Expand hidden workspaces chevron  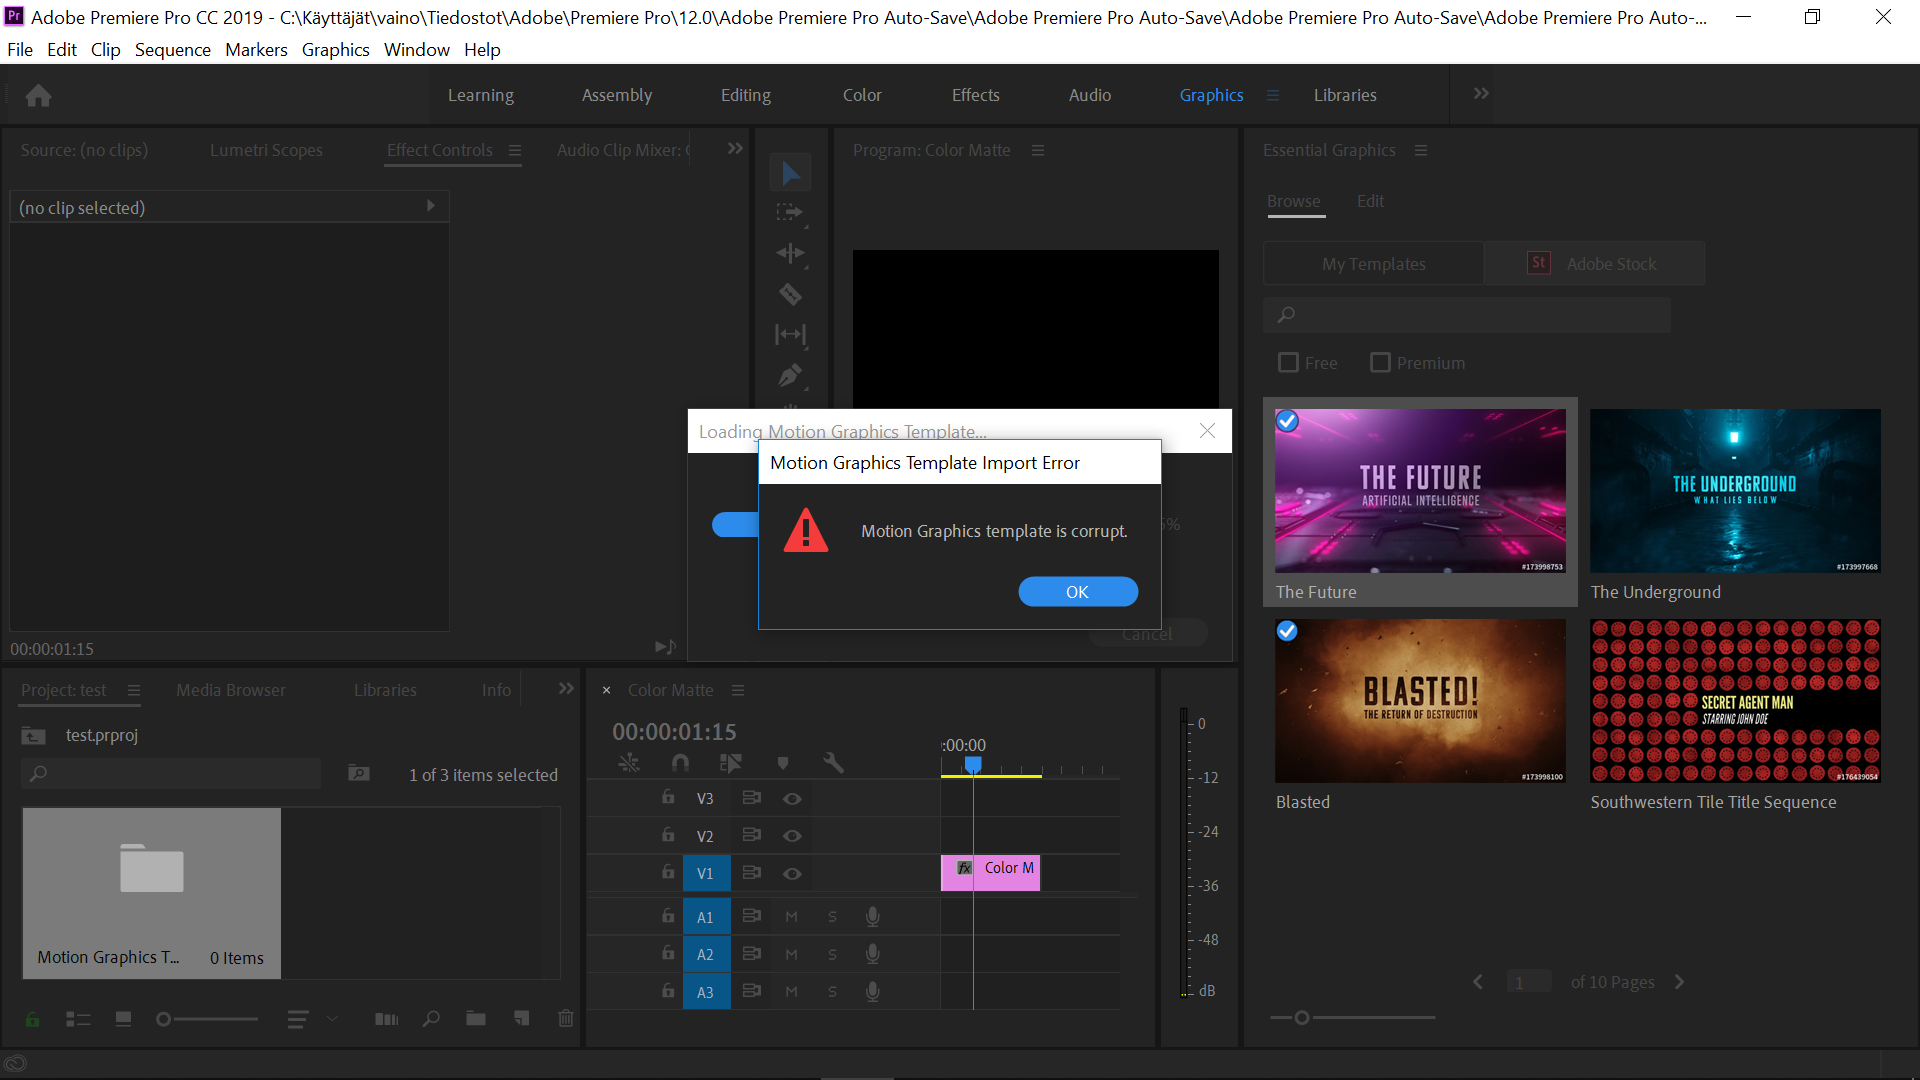tap(1481, 93)
